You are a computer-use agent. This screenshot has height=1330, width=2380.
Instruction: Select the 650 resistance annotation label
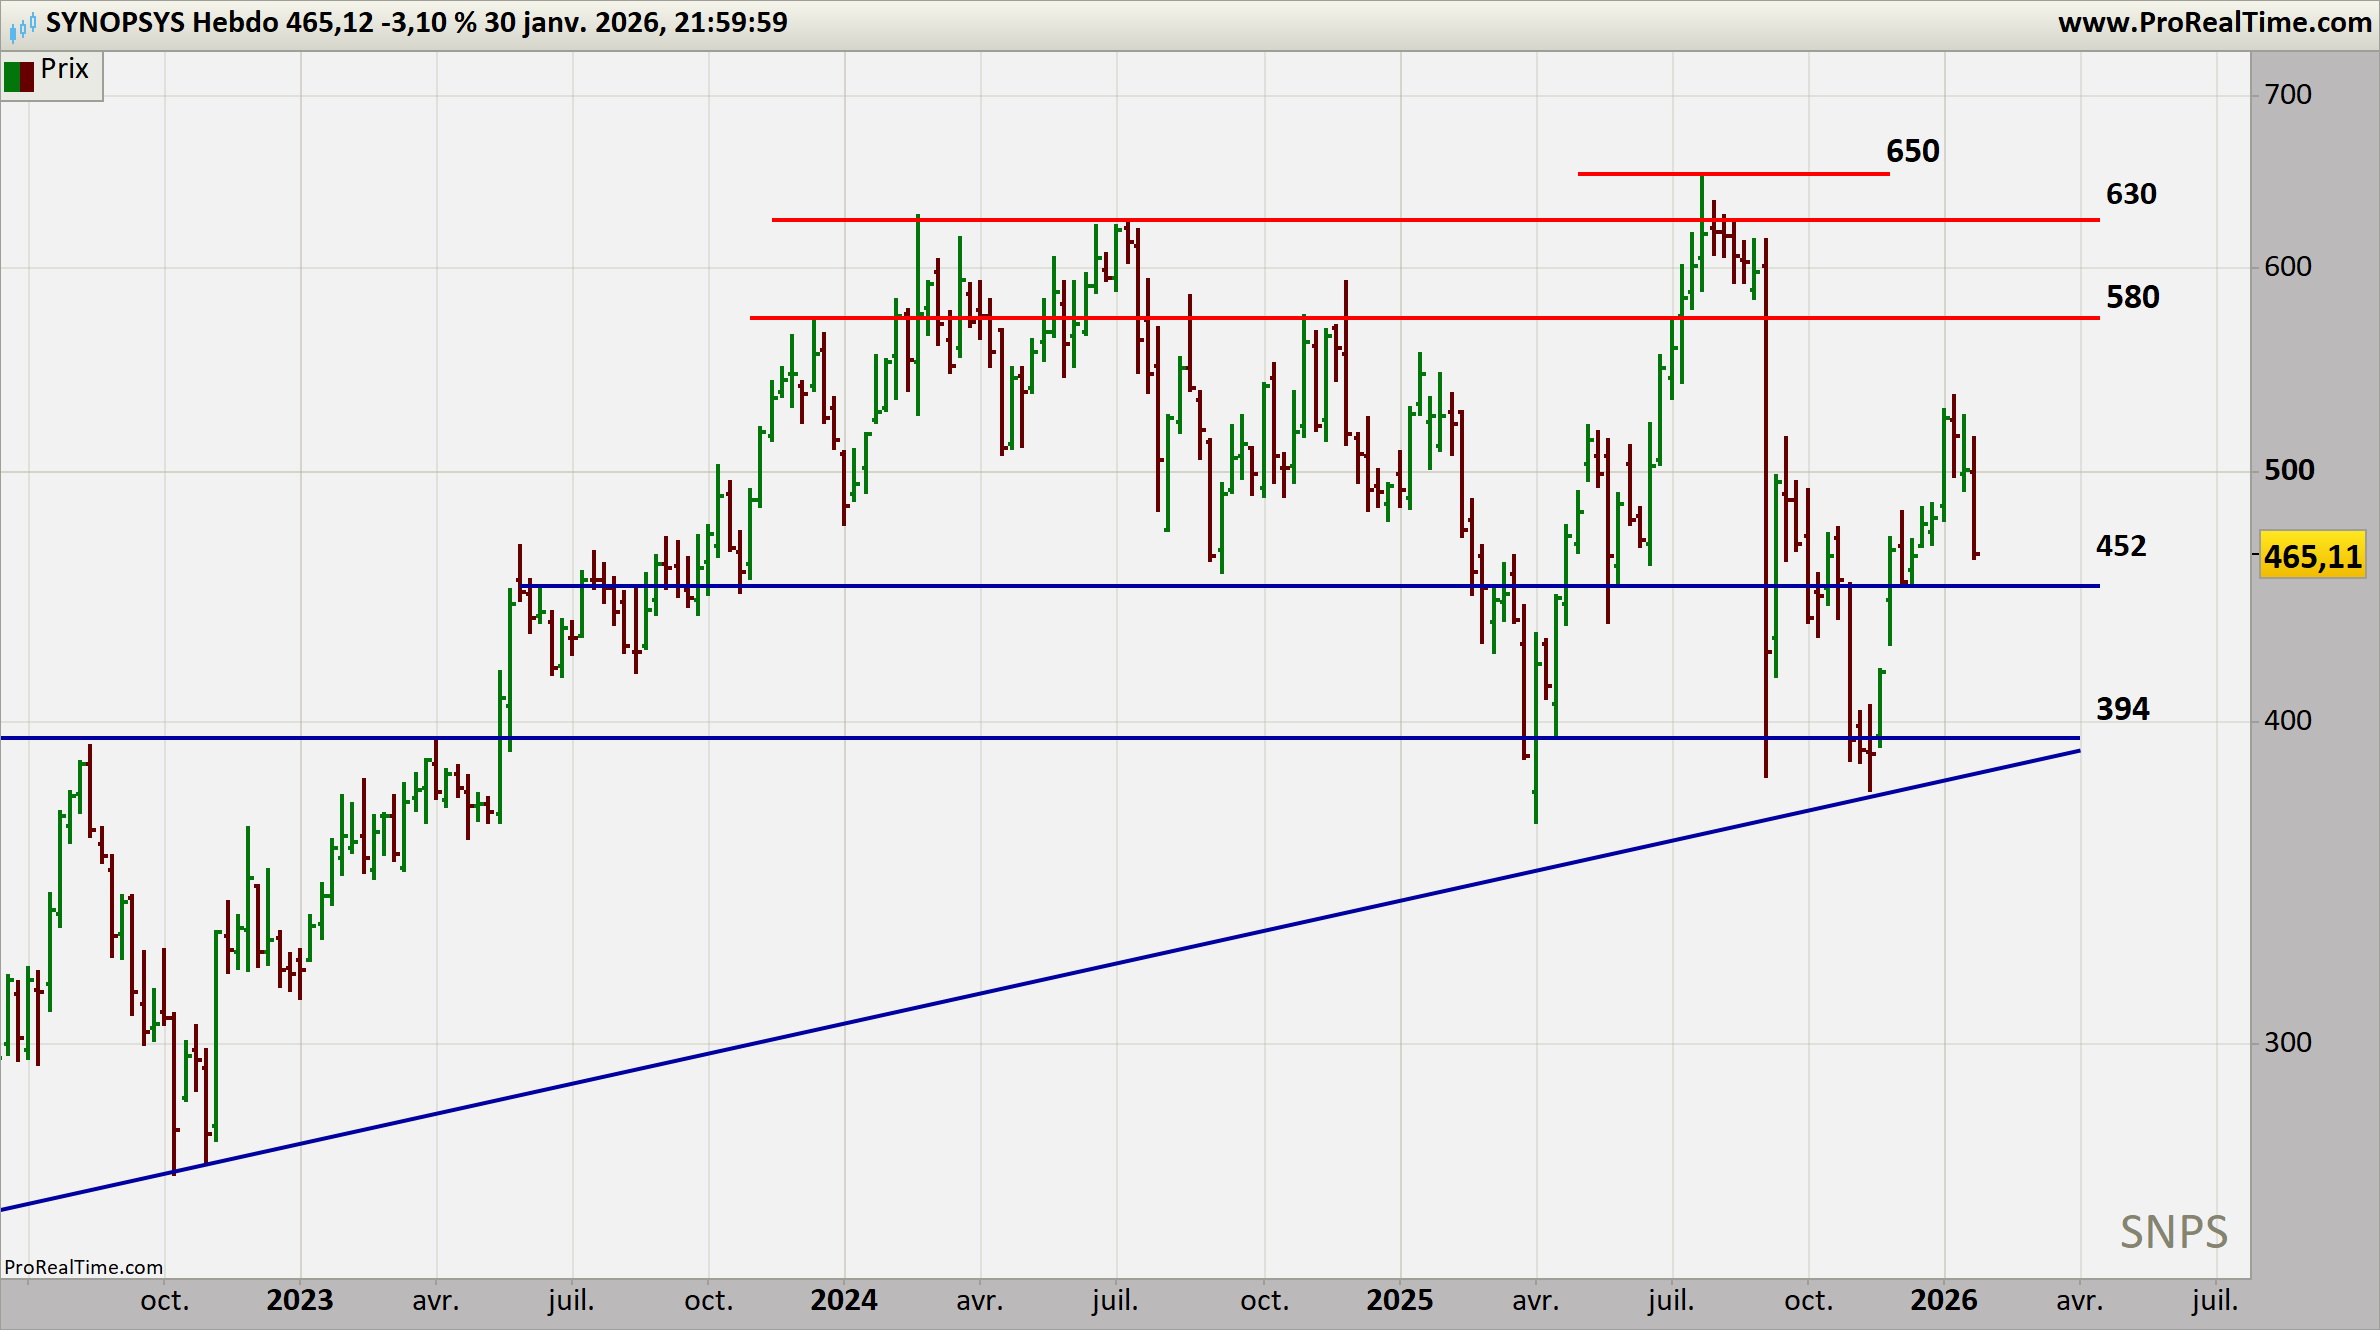(x=1912, y=151)
